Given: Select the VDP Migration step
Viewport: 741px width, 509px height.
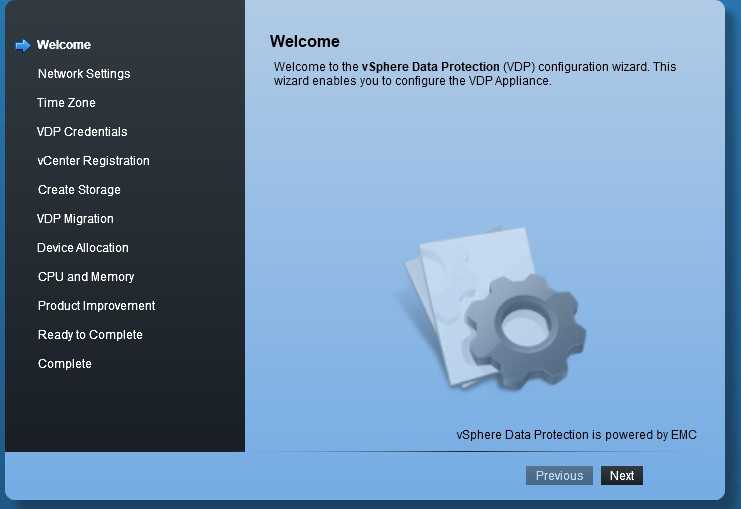Looking at the screenshot, I should (75, 219).
